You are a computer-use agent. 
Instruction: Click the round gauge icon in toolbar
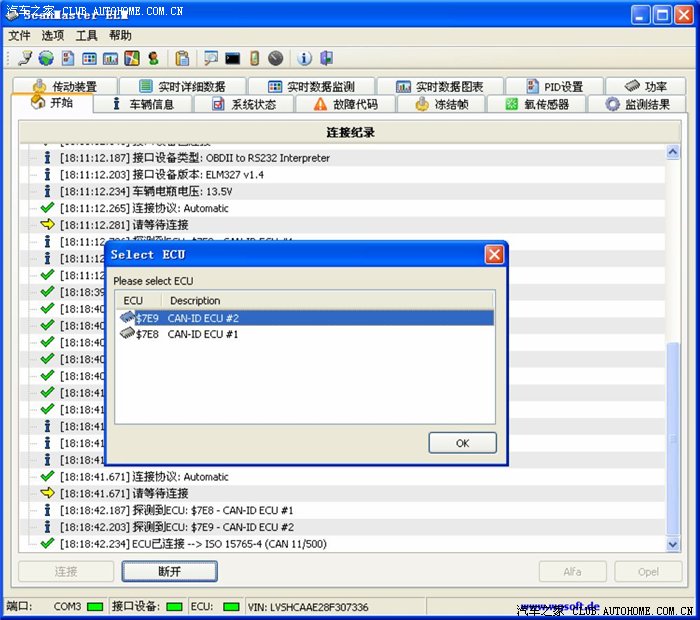(275, 59)
